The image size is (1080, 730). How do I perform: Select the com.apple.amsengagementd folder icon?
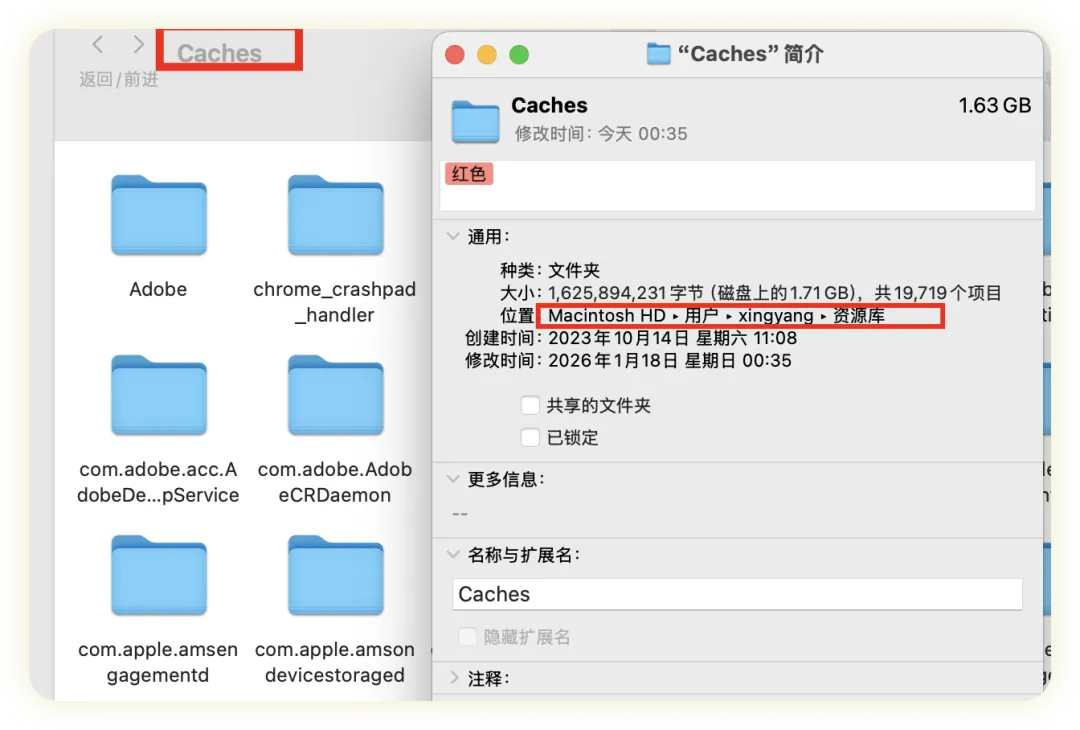pos(158,576)
